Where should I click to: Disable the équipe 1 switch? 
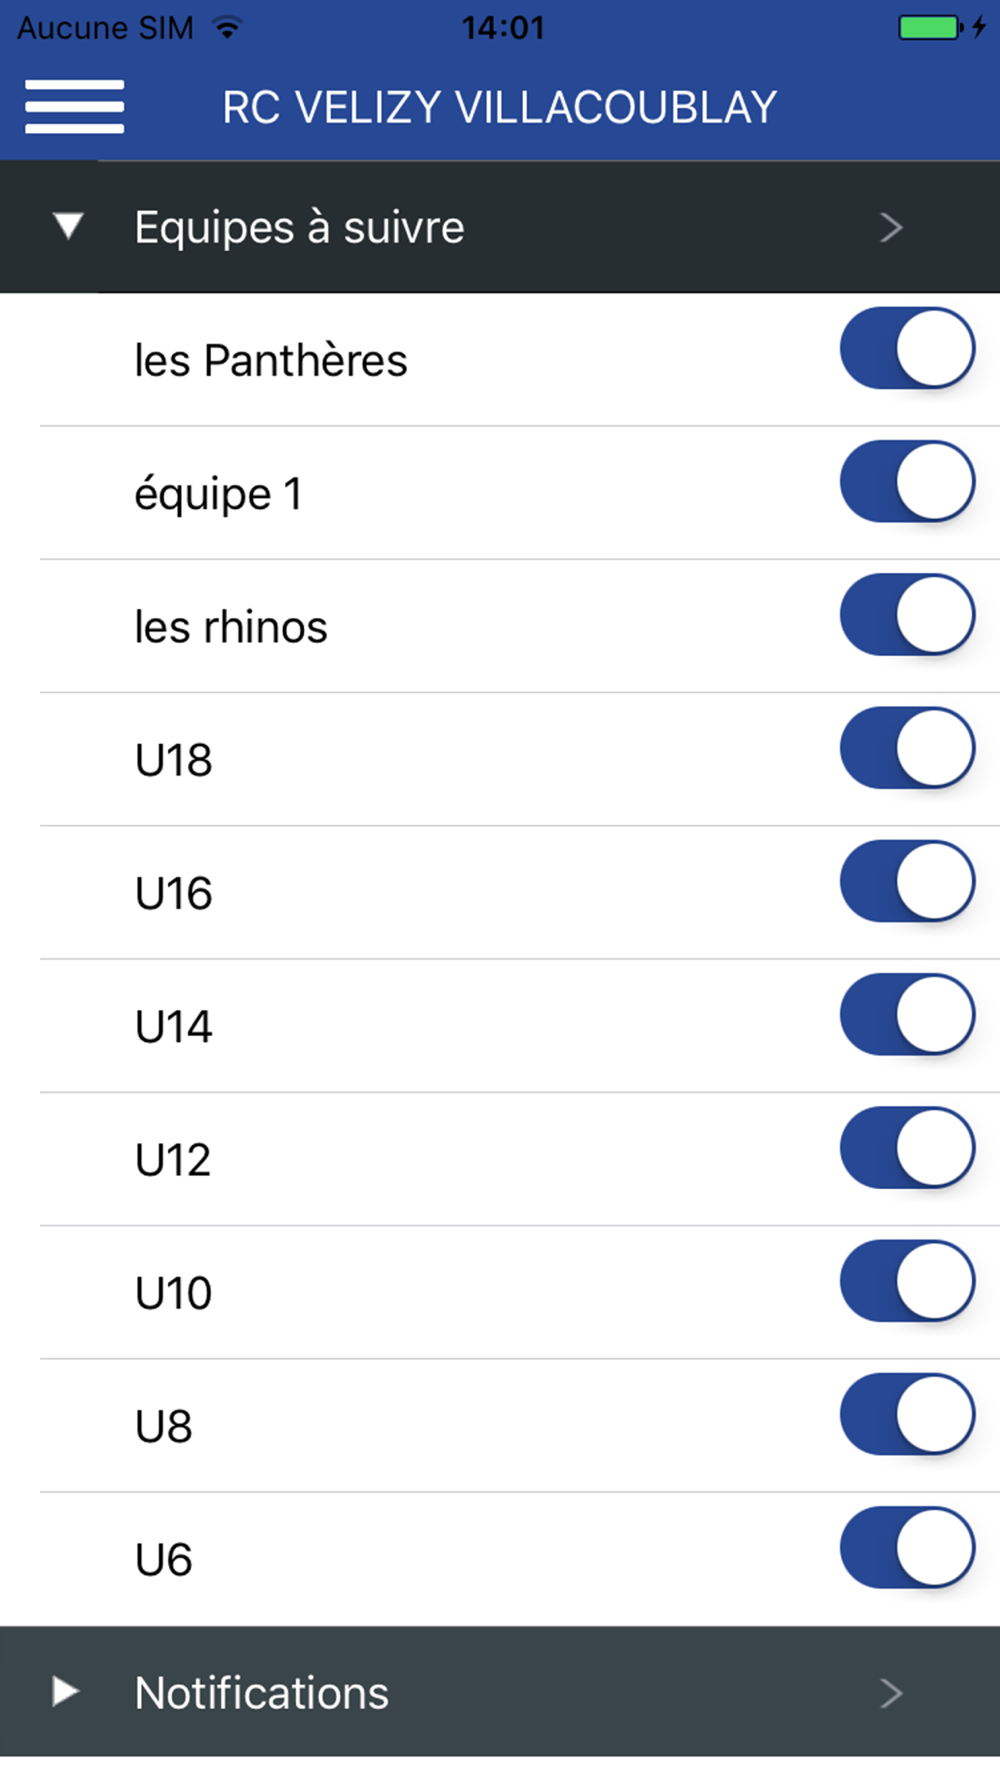tap(908, 481)
